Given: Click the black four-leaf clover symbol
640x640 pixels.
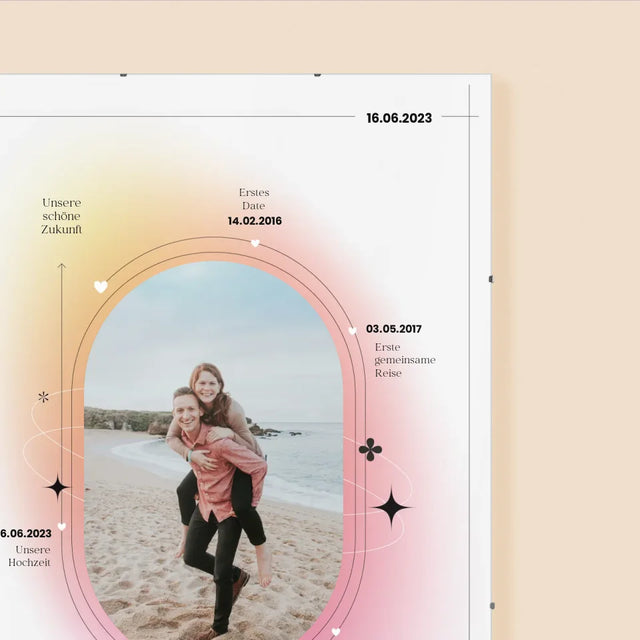Looking at the screenshot, I should point(370,449).
